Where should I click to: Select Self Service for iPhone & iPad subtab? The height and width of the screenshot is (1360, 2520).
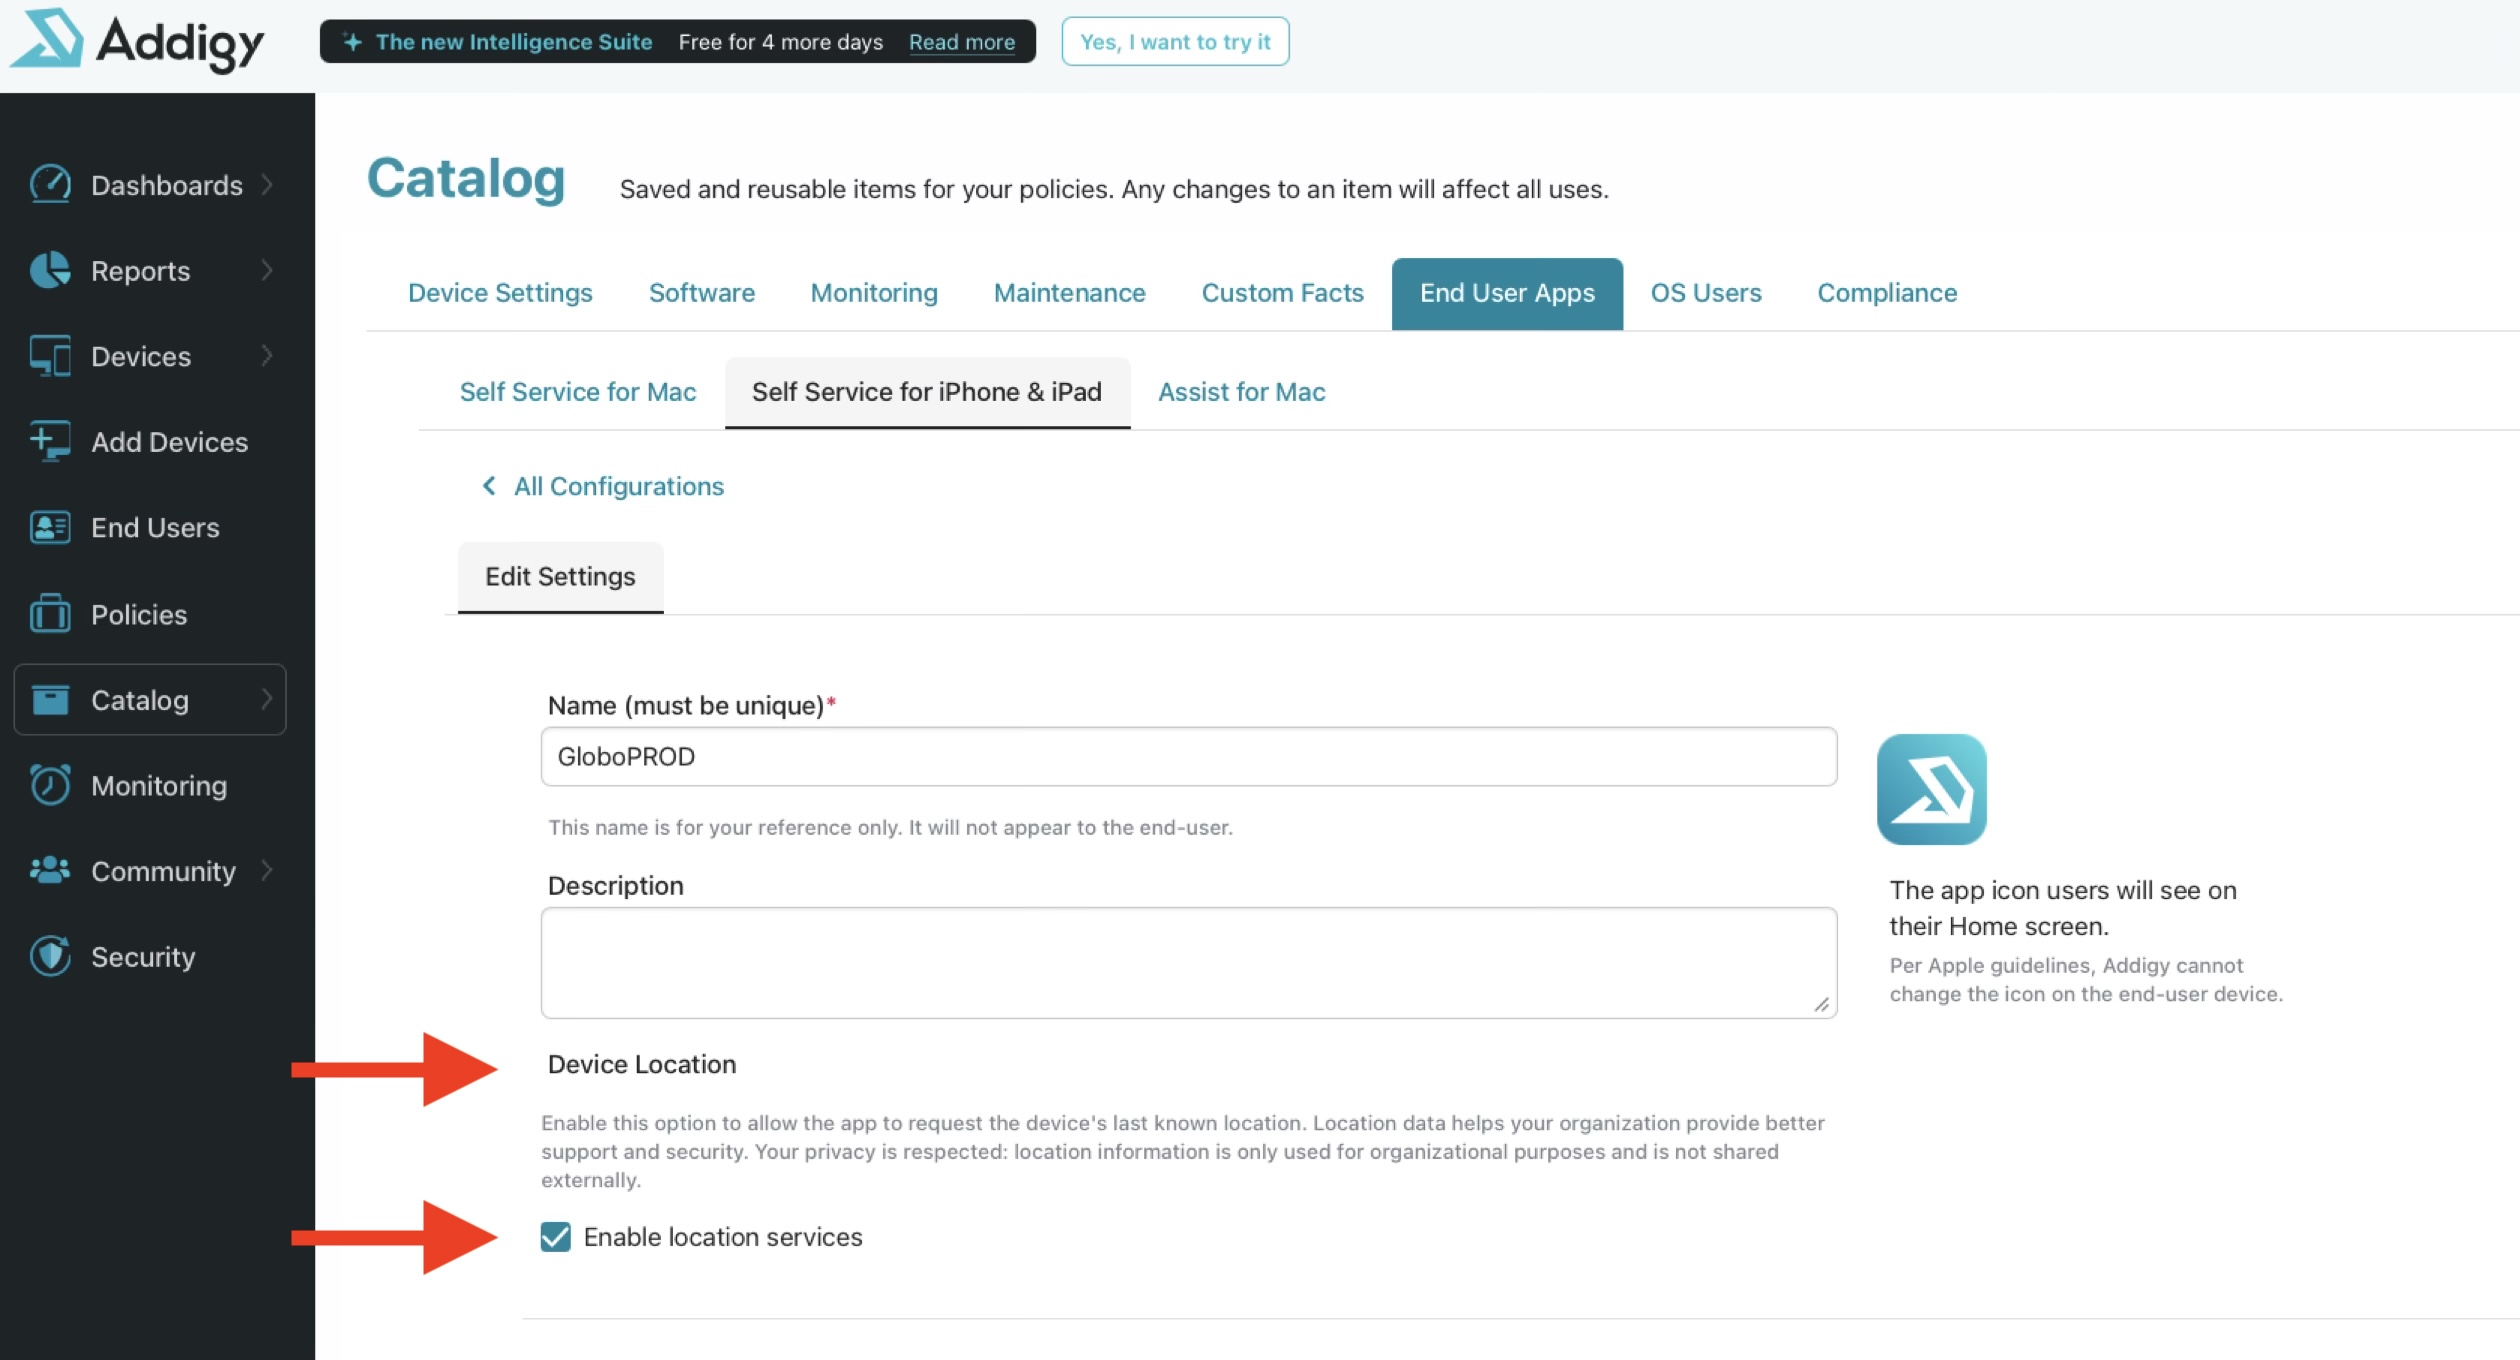tap(927, 392)
